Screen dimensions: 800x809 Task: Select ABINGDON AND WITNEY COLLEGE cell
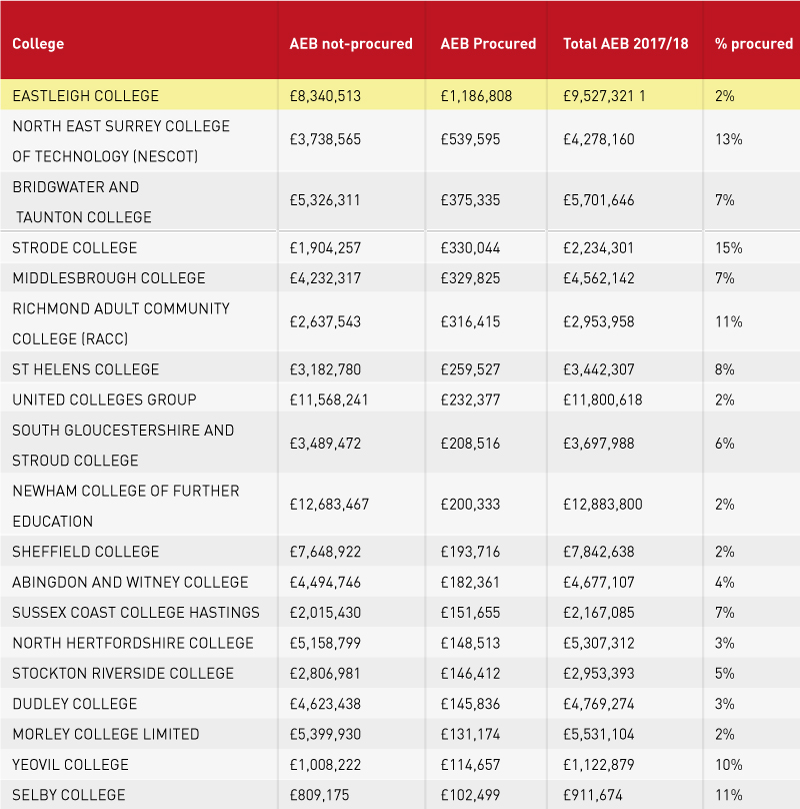pos(130,583)
